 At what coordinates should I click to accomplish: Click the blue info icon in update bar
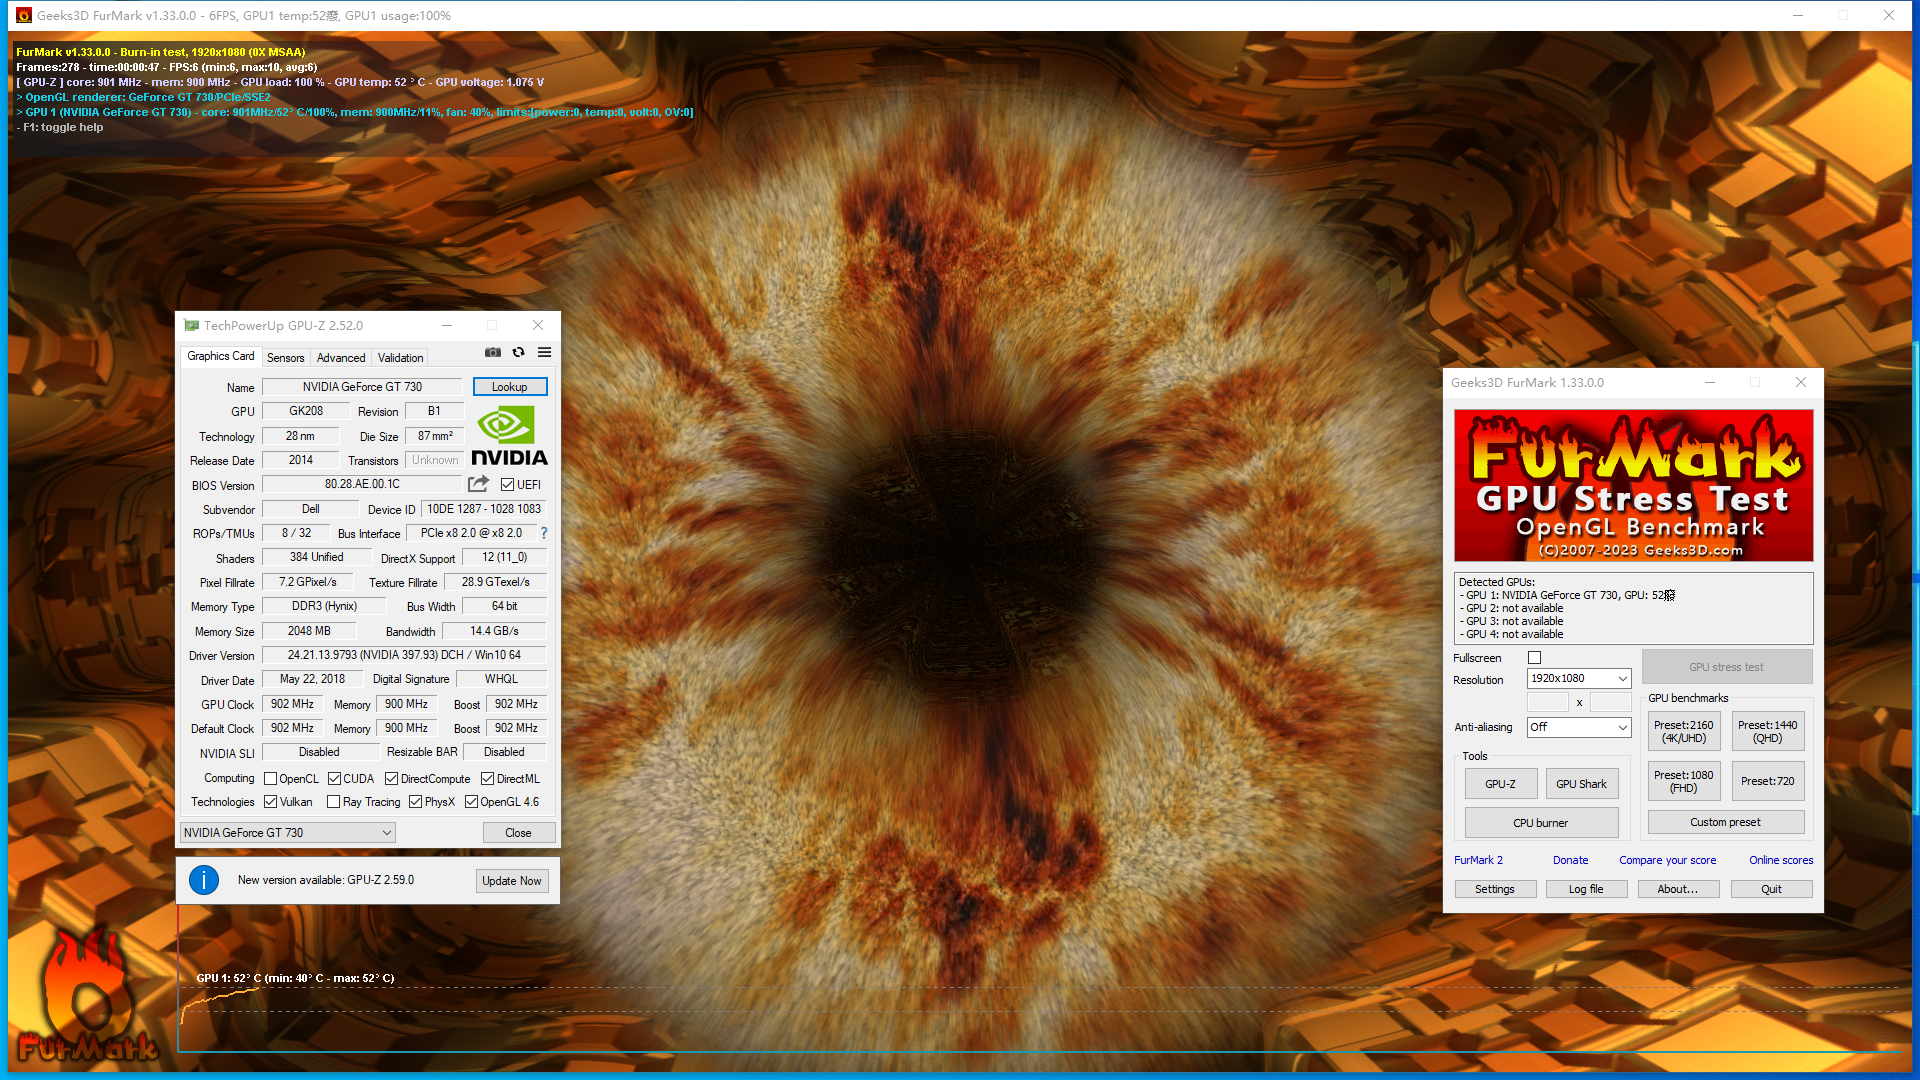pos(204,880)
